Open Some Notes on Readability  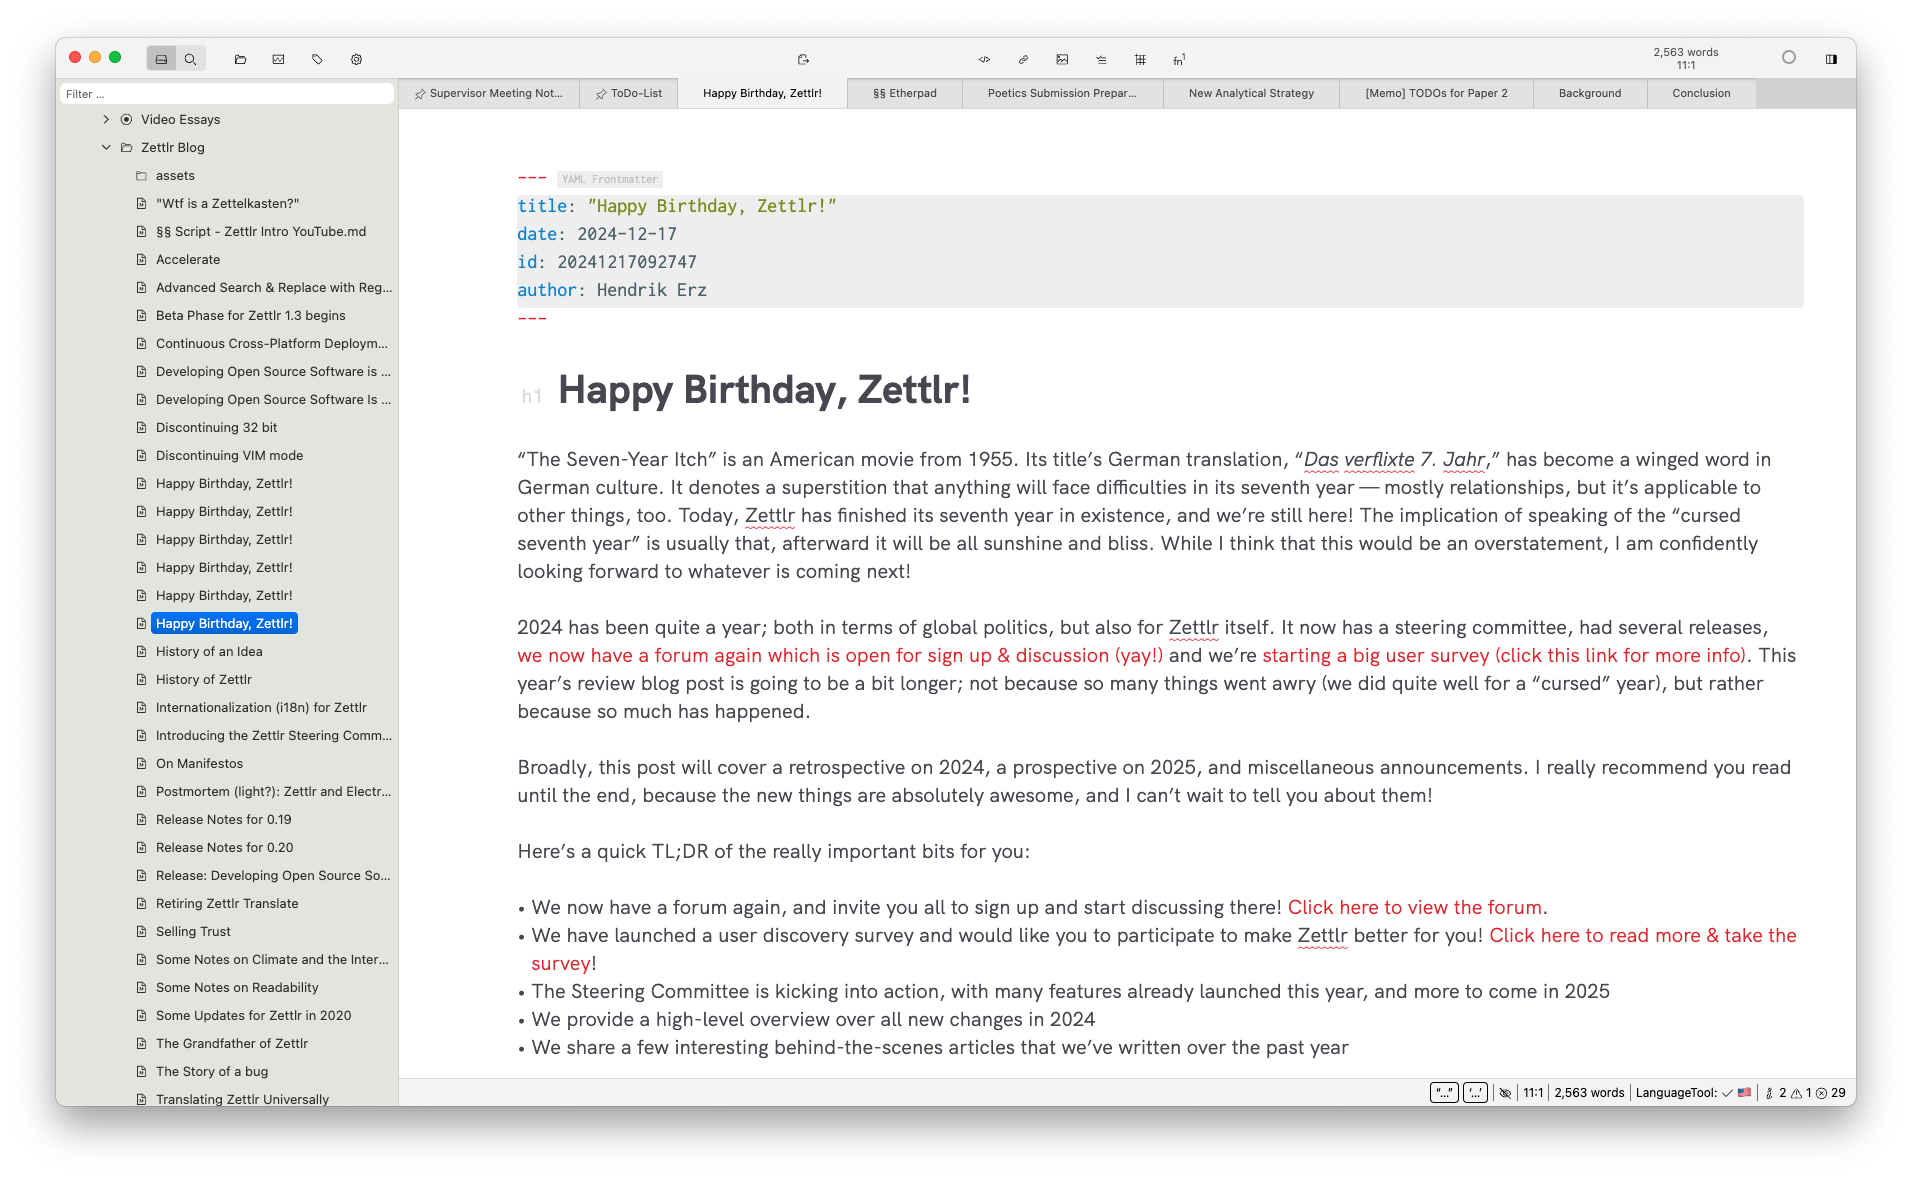tap(237, 987)
